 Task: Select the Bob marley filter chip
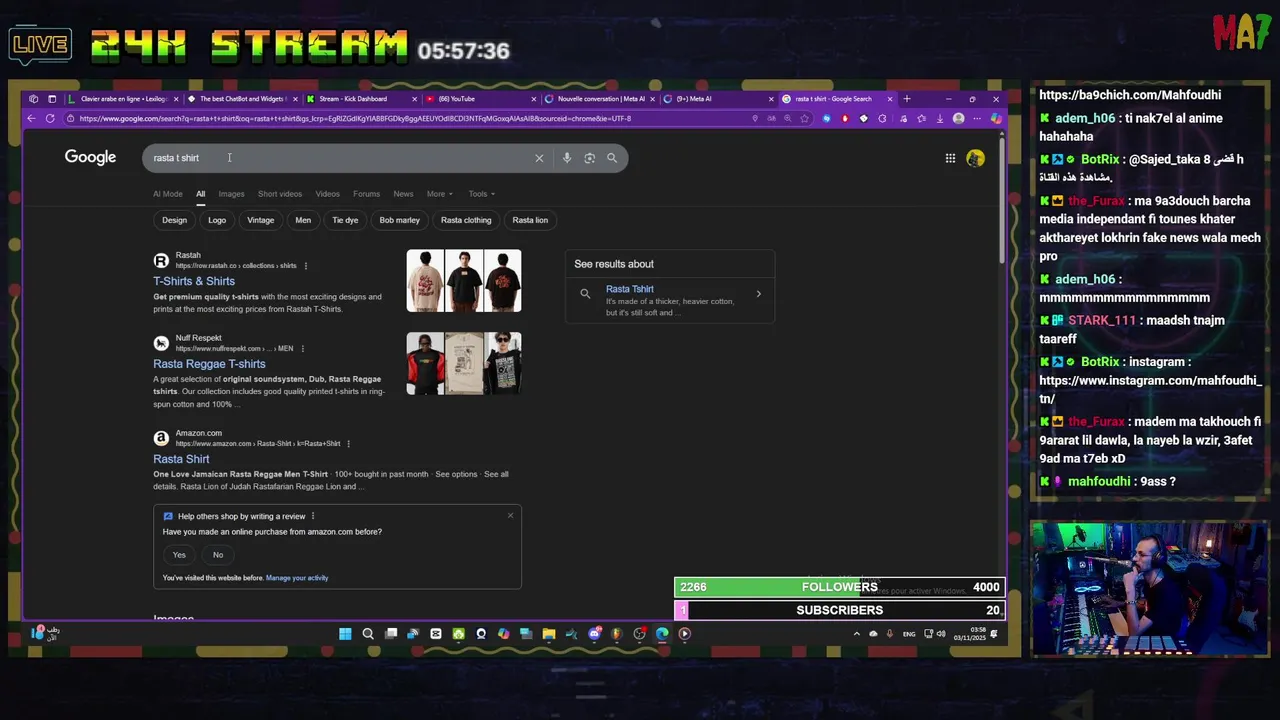(x=399, y=220)
